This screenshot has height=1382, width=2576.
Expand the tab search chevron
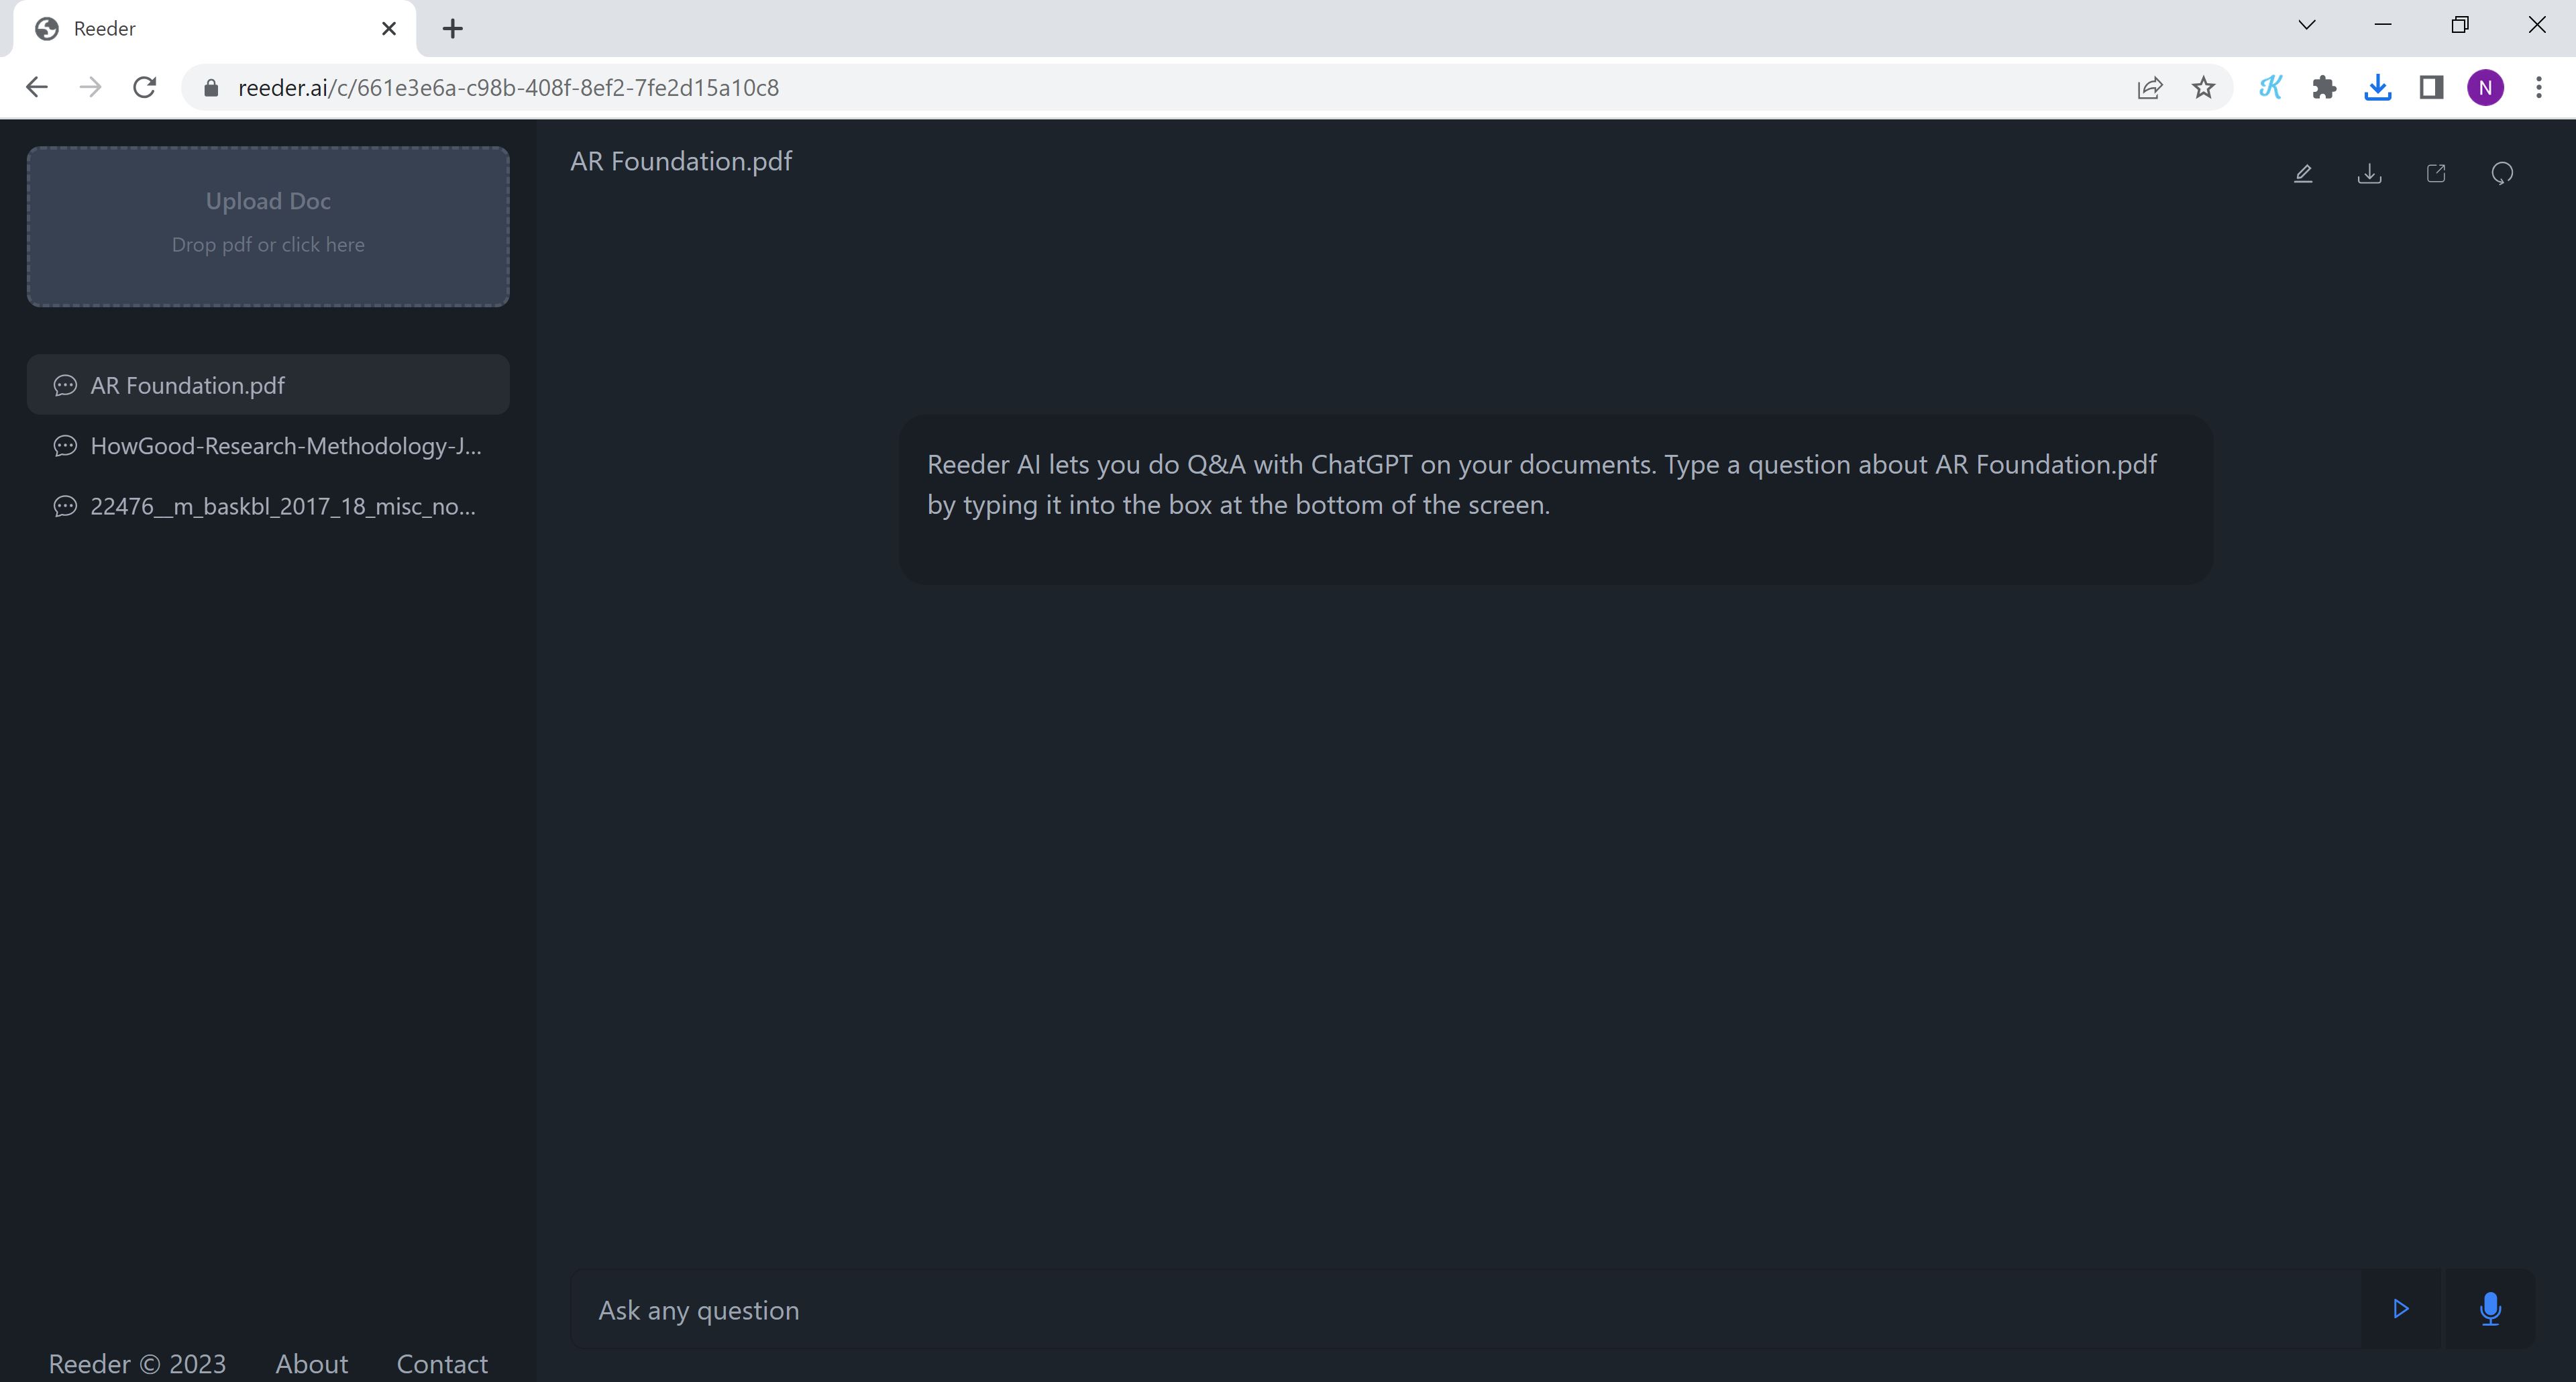(2306, 26)
